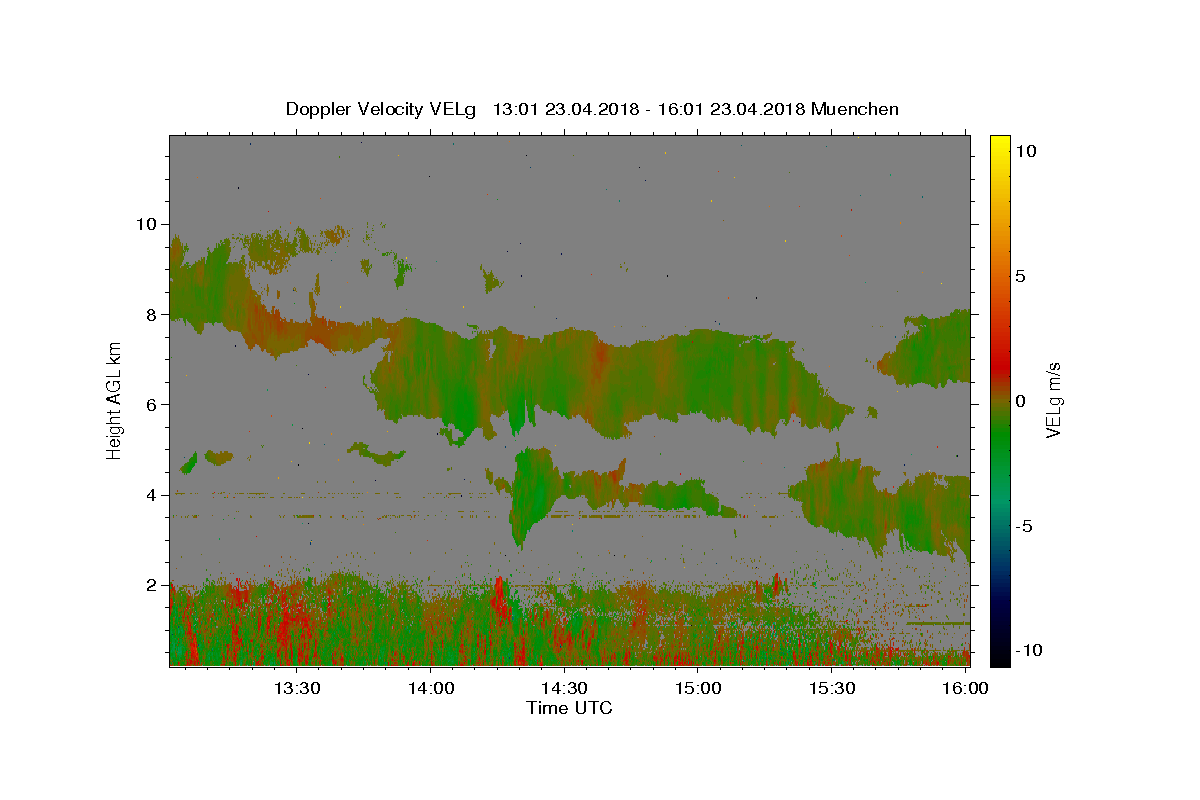The width and height of the screenshot is (1200, 800).
Task: Click the height tick label 6
Action: 152,405
